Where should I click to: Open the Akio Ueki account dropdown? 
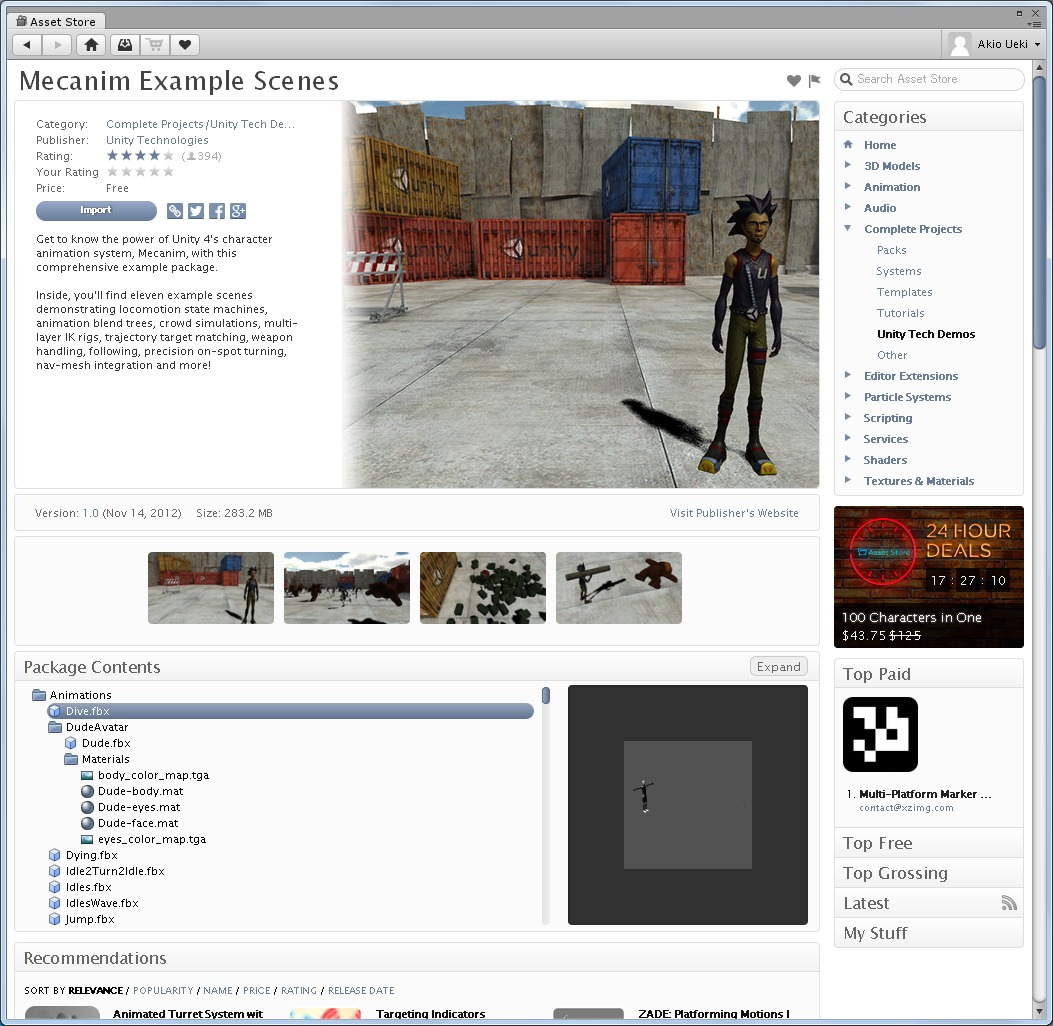tap(1038, 44)
